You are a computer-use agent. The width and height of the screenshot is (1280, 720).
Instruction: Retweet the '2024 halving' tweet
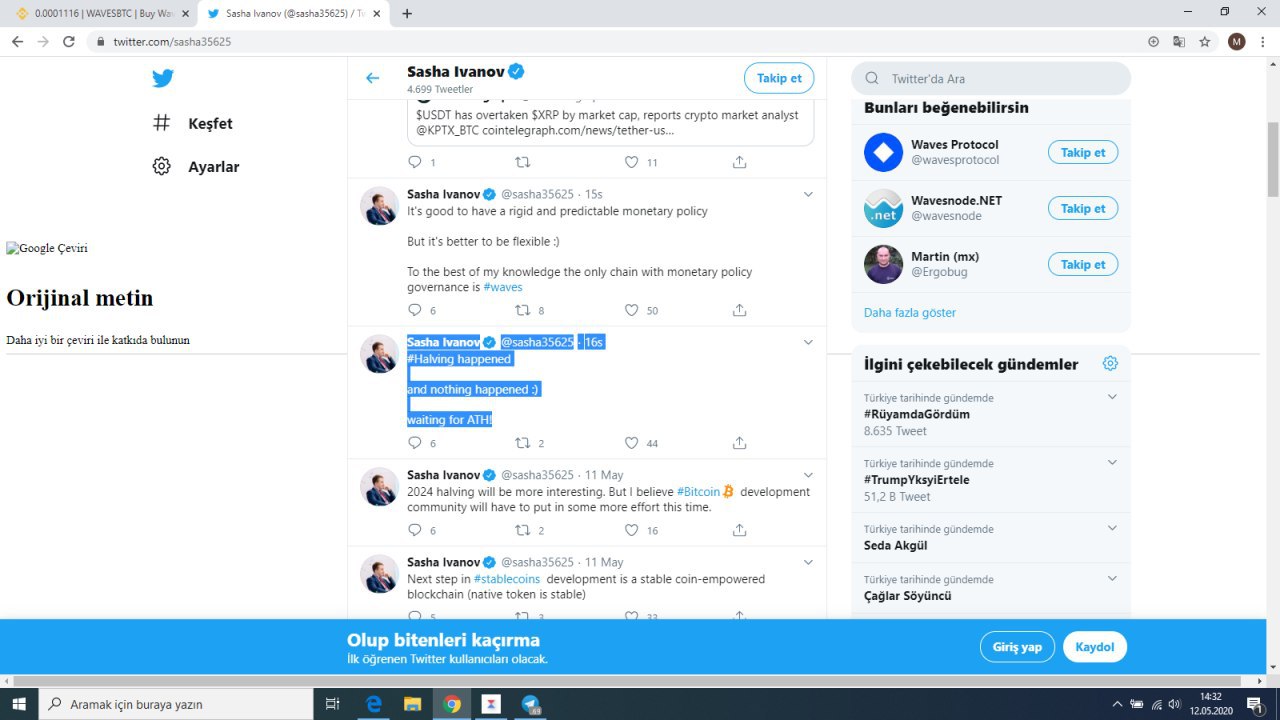(522, 530)
